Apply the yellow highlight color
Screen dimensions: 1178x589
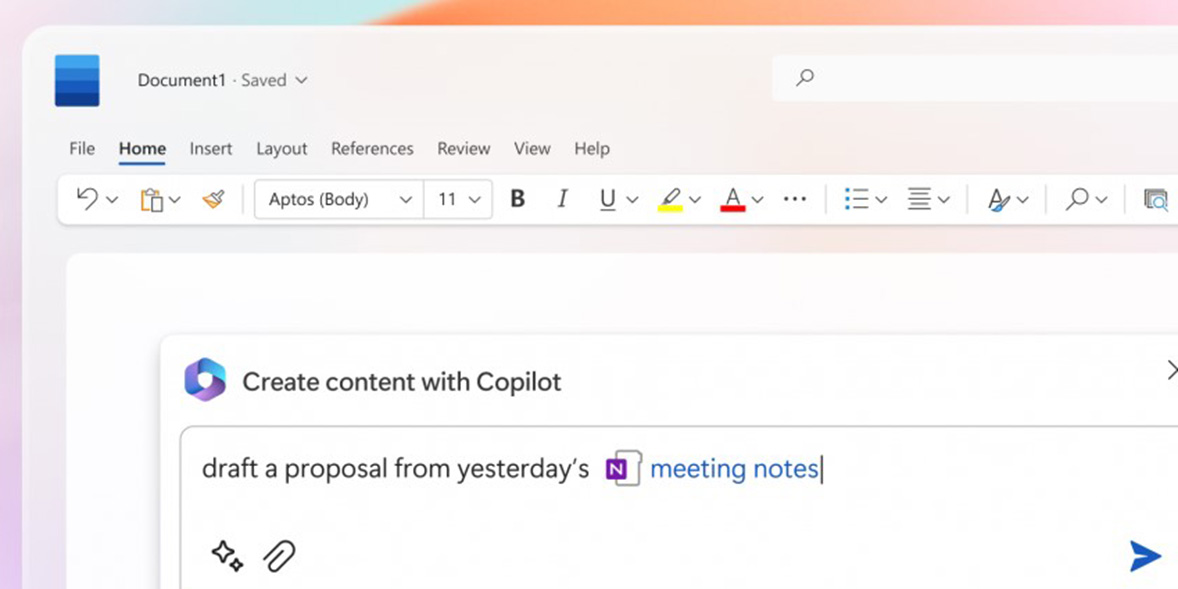pos(670,200)
